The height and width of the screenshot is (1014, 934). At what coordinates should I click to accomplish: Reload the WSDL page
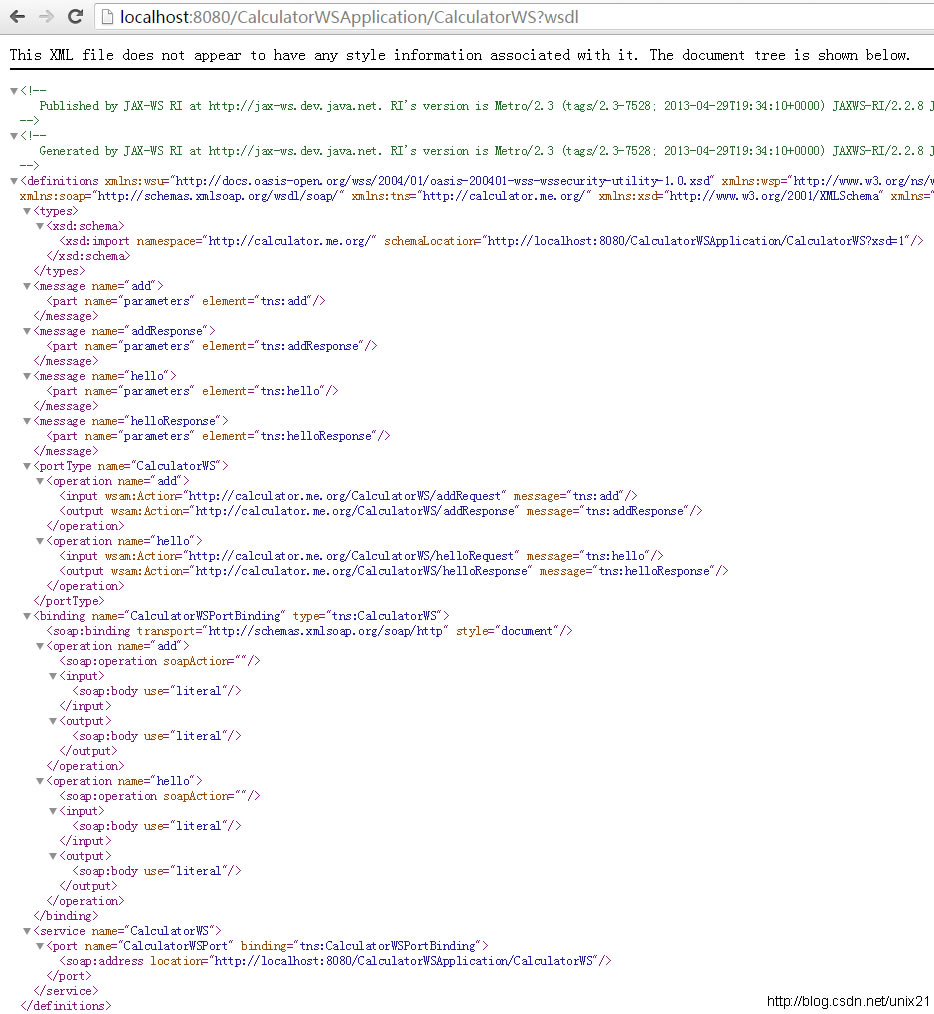coord(76,17)
